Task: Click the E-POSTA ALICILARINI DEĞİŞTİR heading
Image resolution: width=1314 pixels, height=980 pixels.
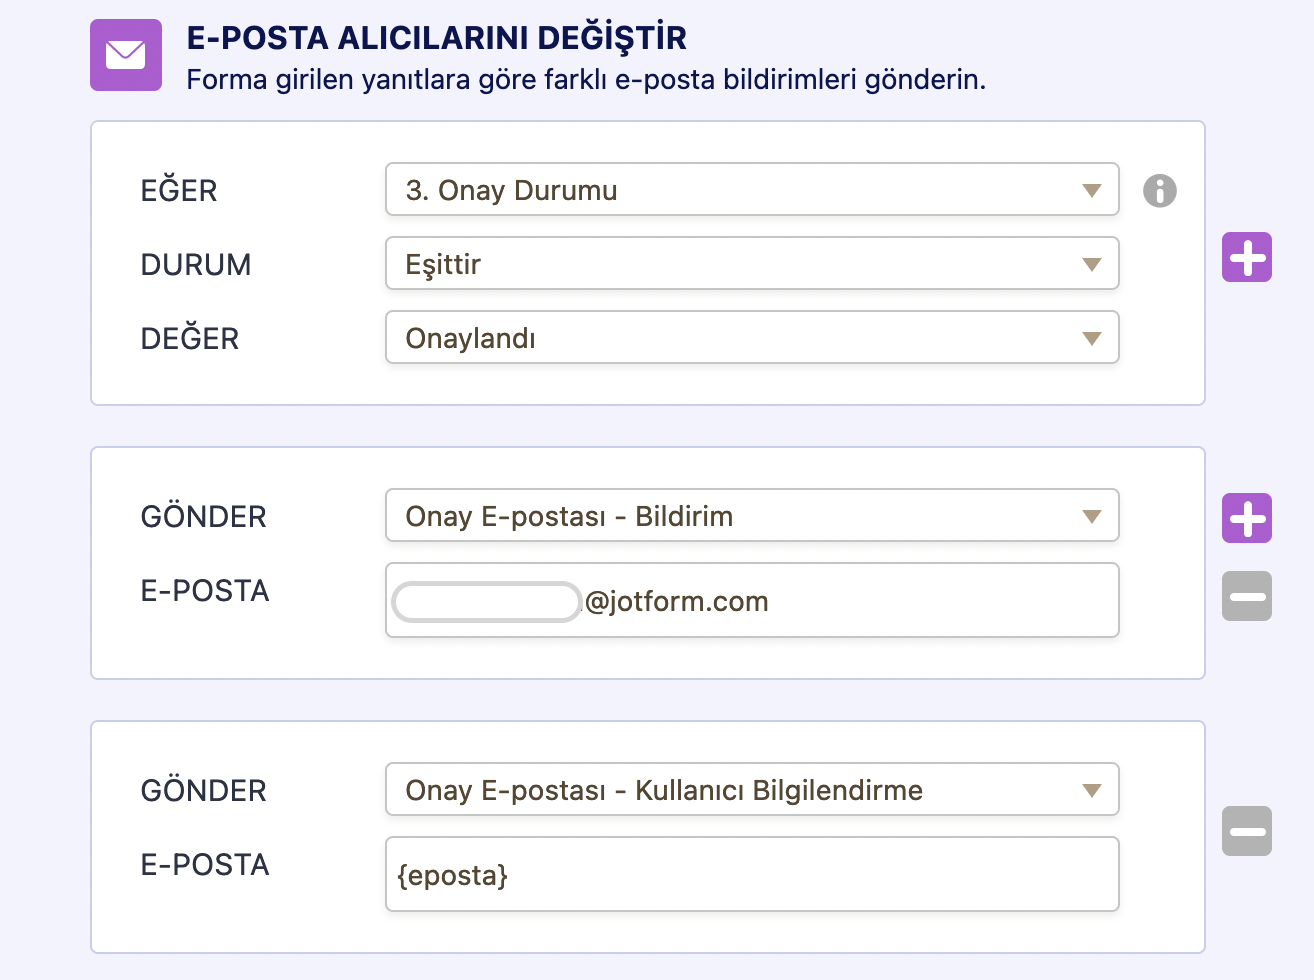Action: coord(436,38)
